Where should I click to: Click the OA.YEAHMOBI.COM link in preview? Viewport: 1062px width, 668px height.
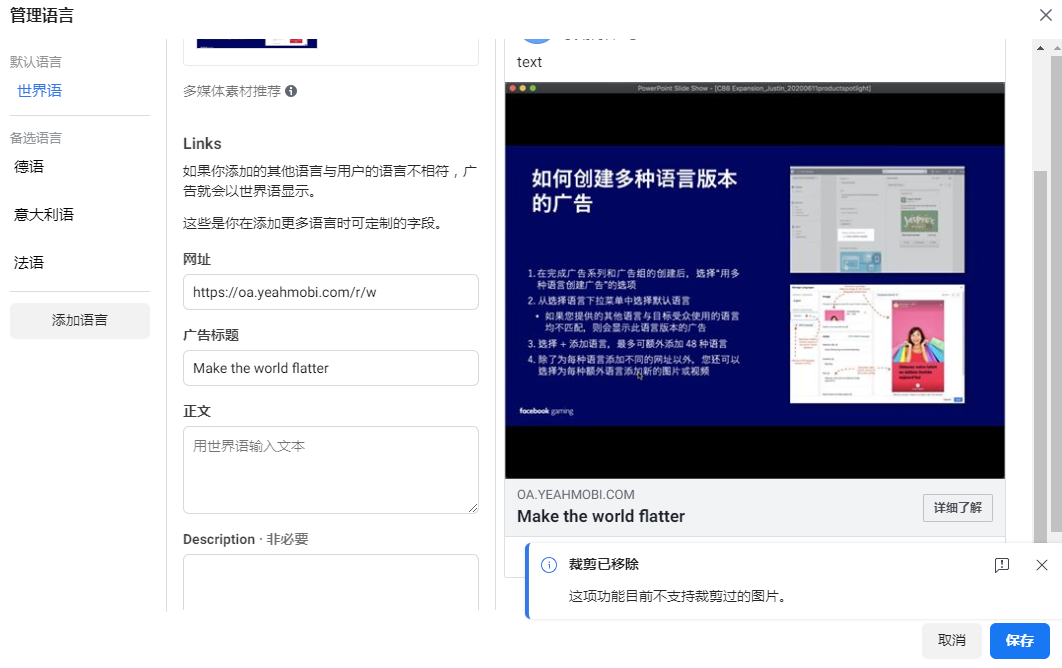pos(575,495)
